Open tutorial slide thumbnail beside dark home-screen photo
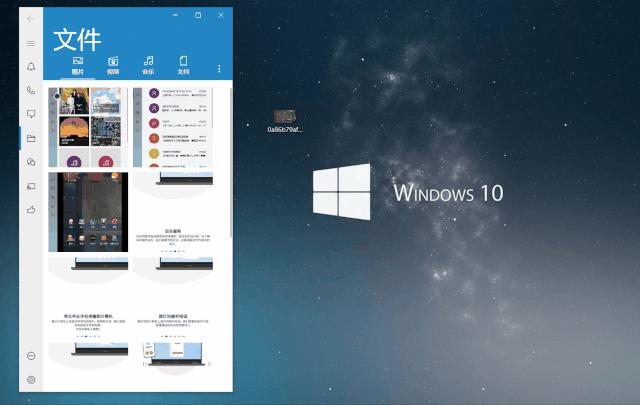This screenshot has height=405, width=640. (173, 212)
